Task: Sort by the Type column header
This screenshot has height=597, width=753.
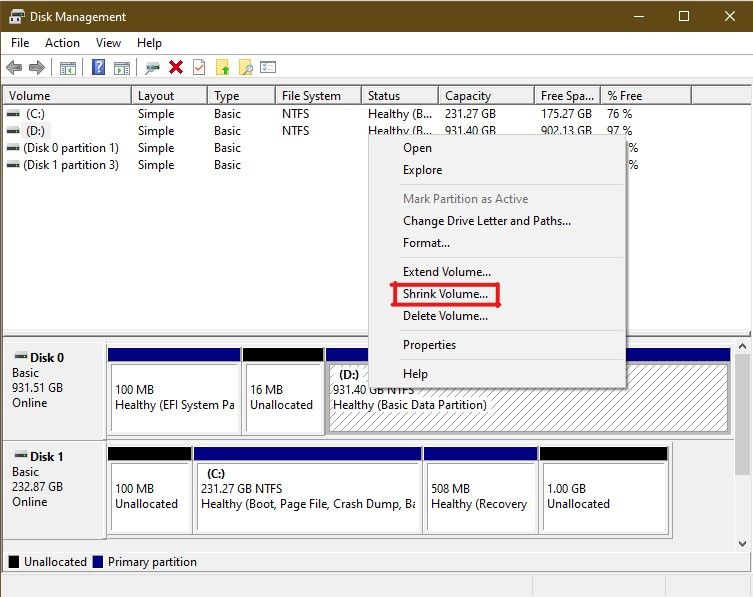Action: point(242,96)
